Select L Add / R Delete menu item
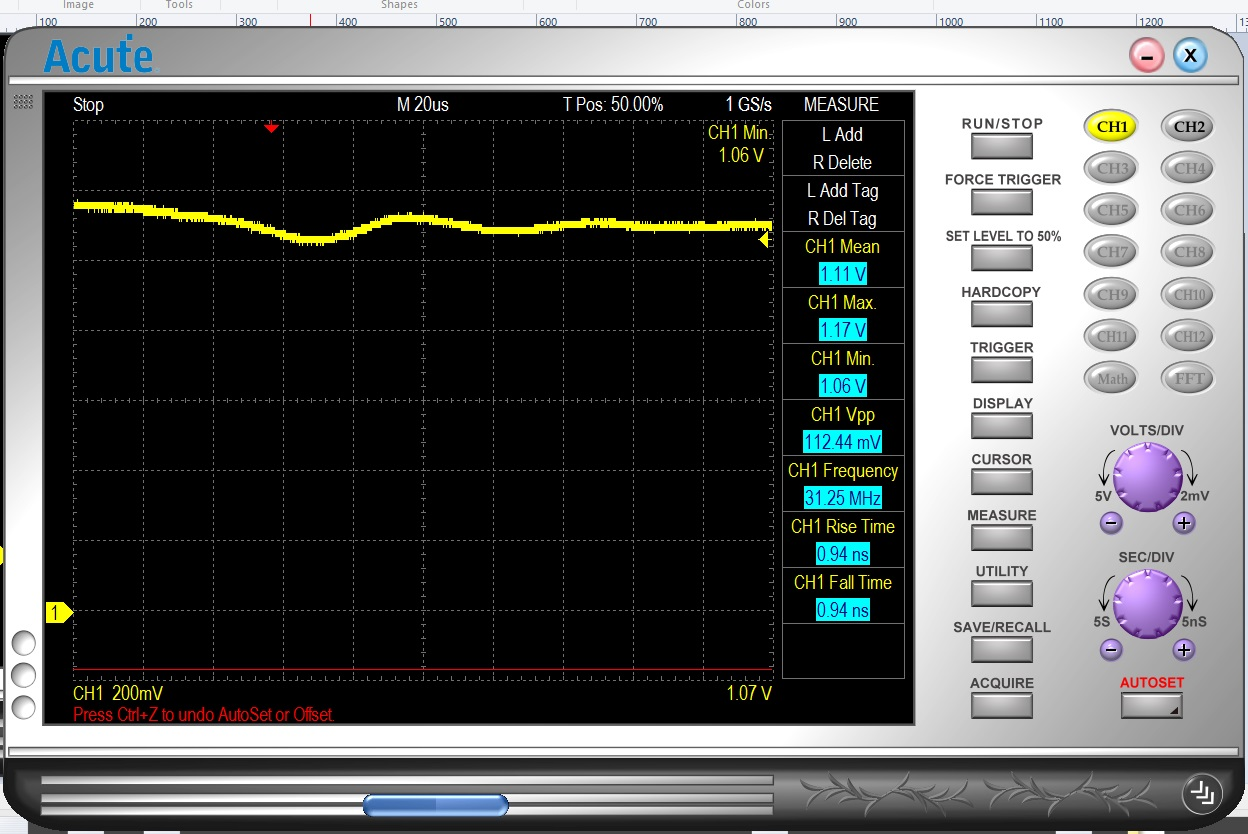This screenshot has height=834, width=1248. [x=842, y=148]
